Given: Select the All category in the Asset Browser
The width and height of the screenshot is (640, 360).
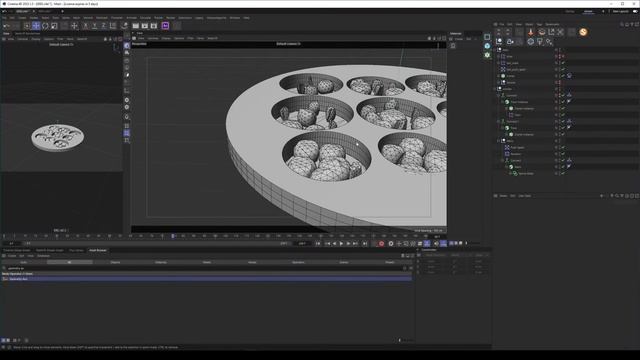Looking at the screenshot, I should click(x=69, y=262).
